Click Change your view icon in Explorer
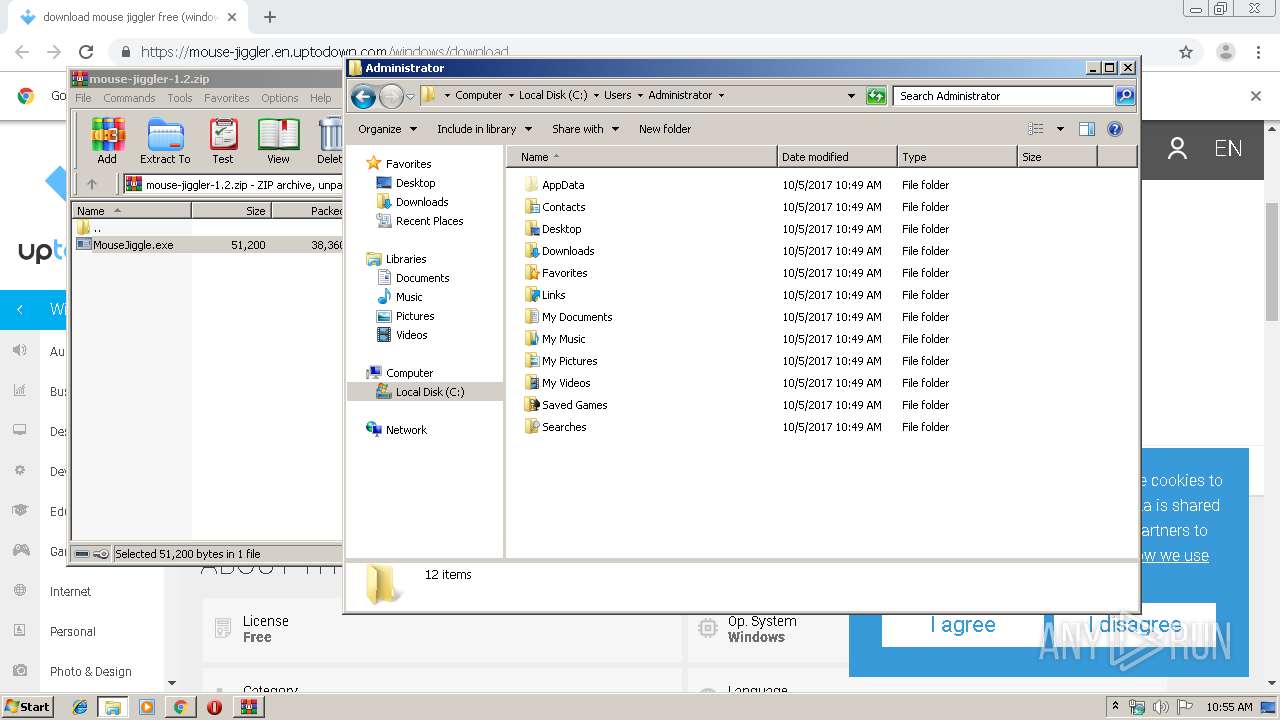This screenshot has width=1280, height=720. 1036,129
